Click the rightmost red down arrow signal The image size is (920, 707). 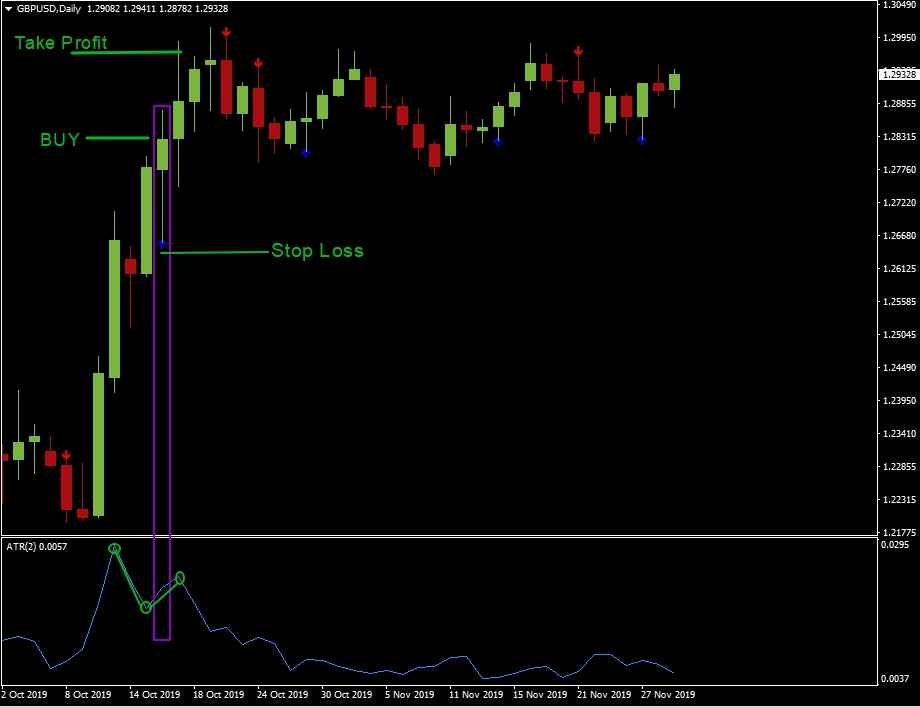click(x=578, y=51)
